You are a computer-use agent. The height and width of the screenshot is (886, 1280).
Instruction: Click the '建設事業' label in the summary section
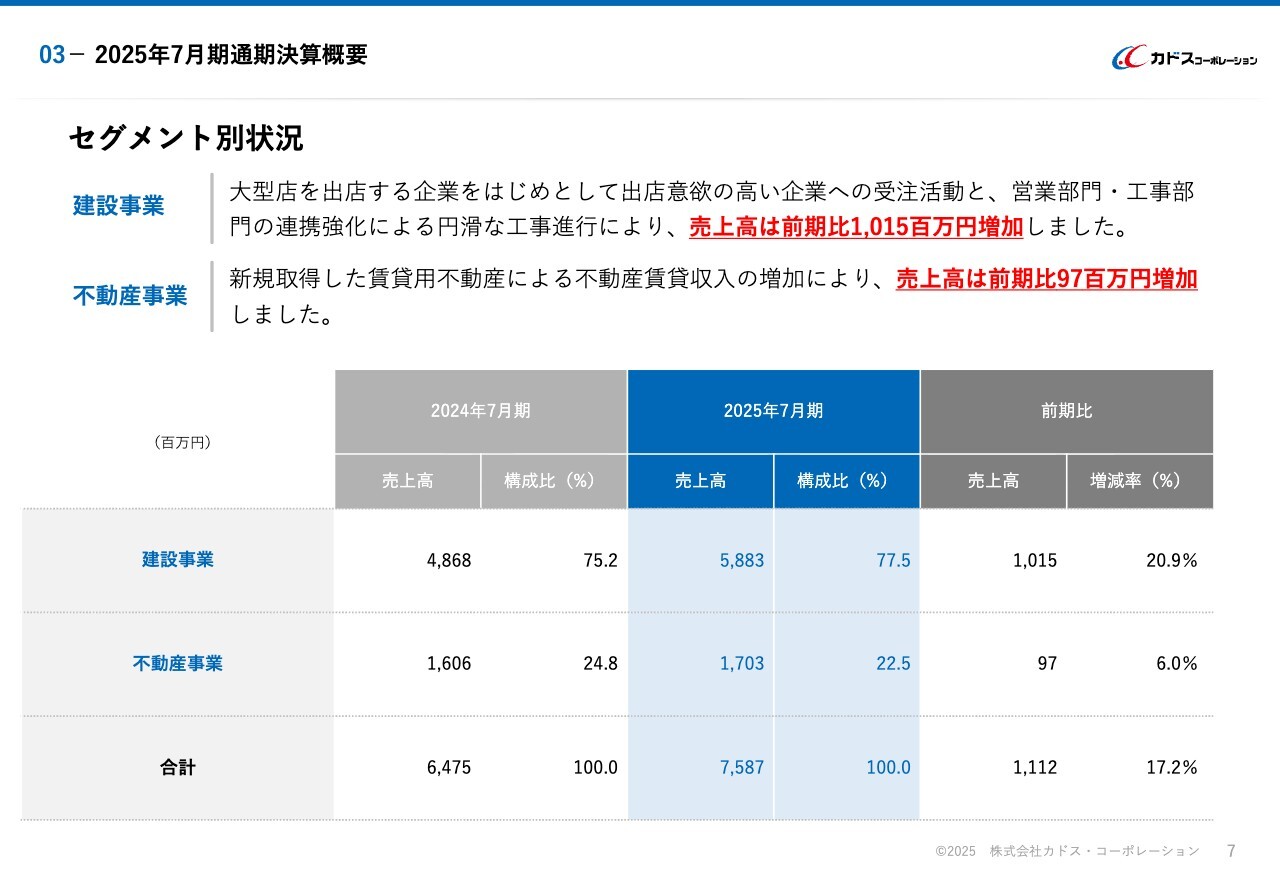click(118, 206)
